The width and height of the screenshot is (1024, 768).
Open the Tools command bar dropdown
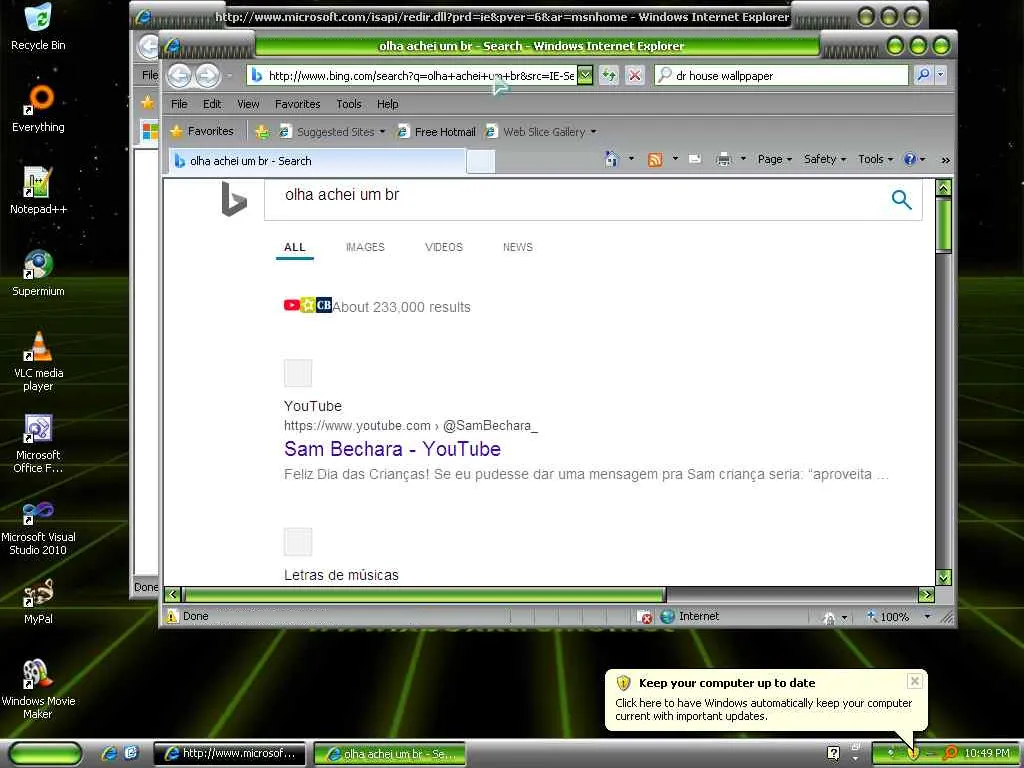tap(876, 159)
